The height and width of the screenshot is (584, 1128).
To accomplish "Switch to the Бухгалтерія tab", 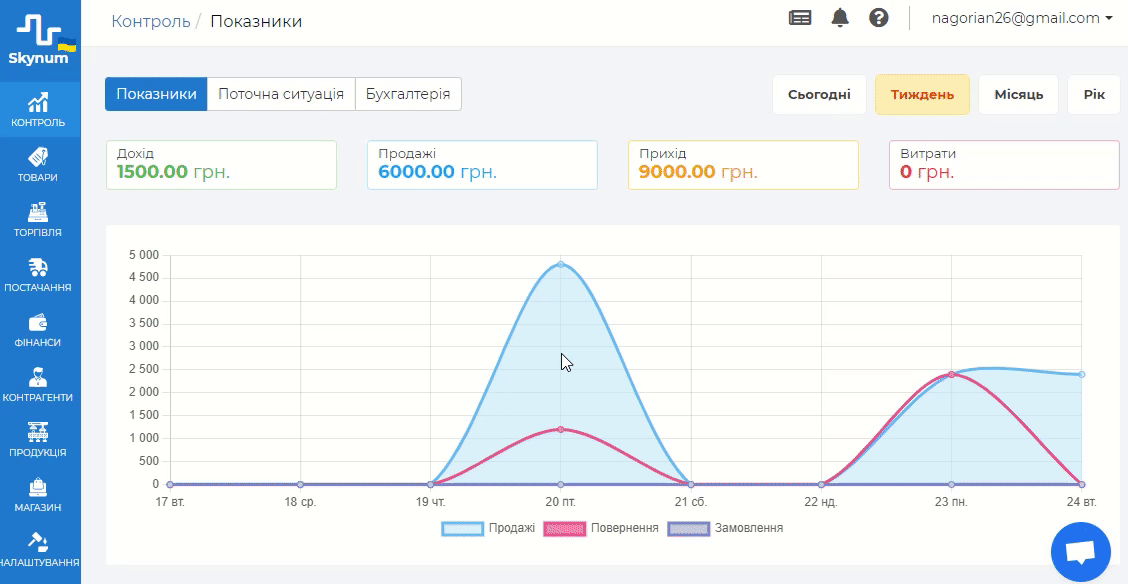I will tap(408, 95).
